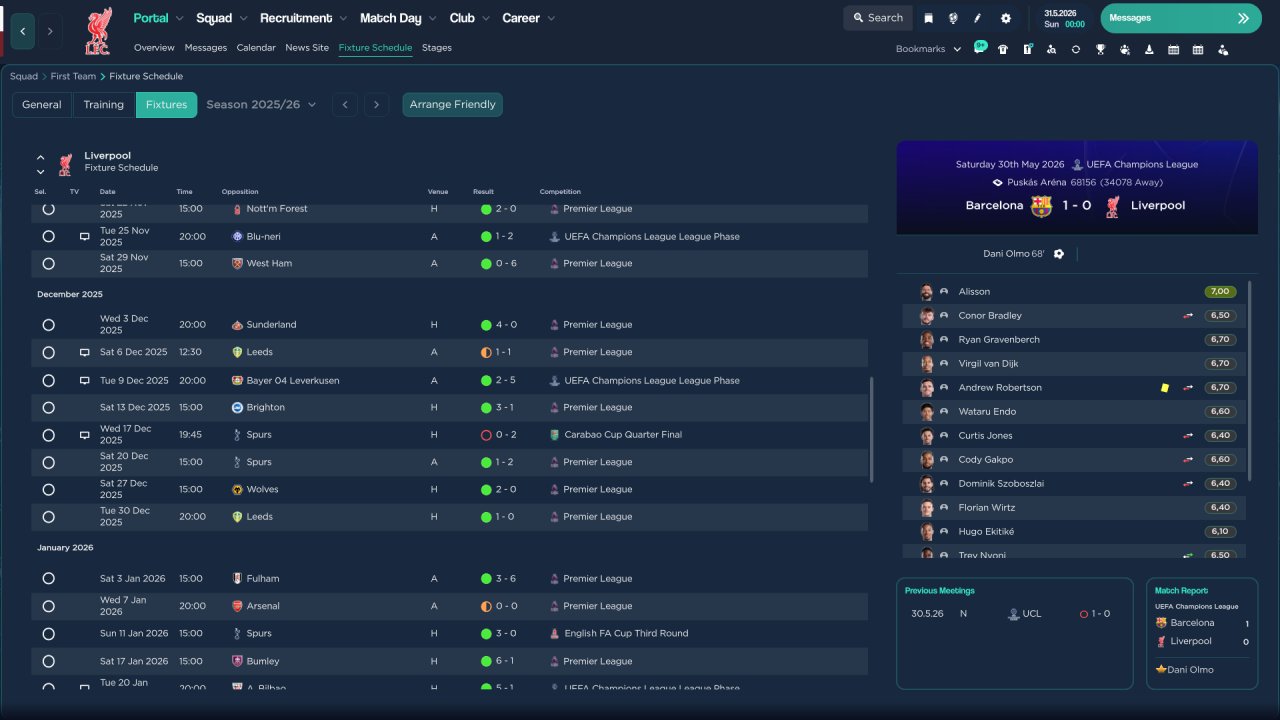Open the 9+ notifications speech bubble

point(980,47)
